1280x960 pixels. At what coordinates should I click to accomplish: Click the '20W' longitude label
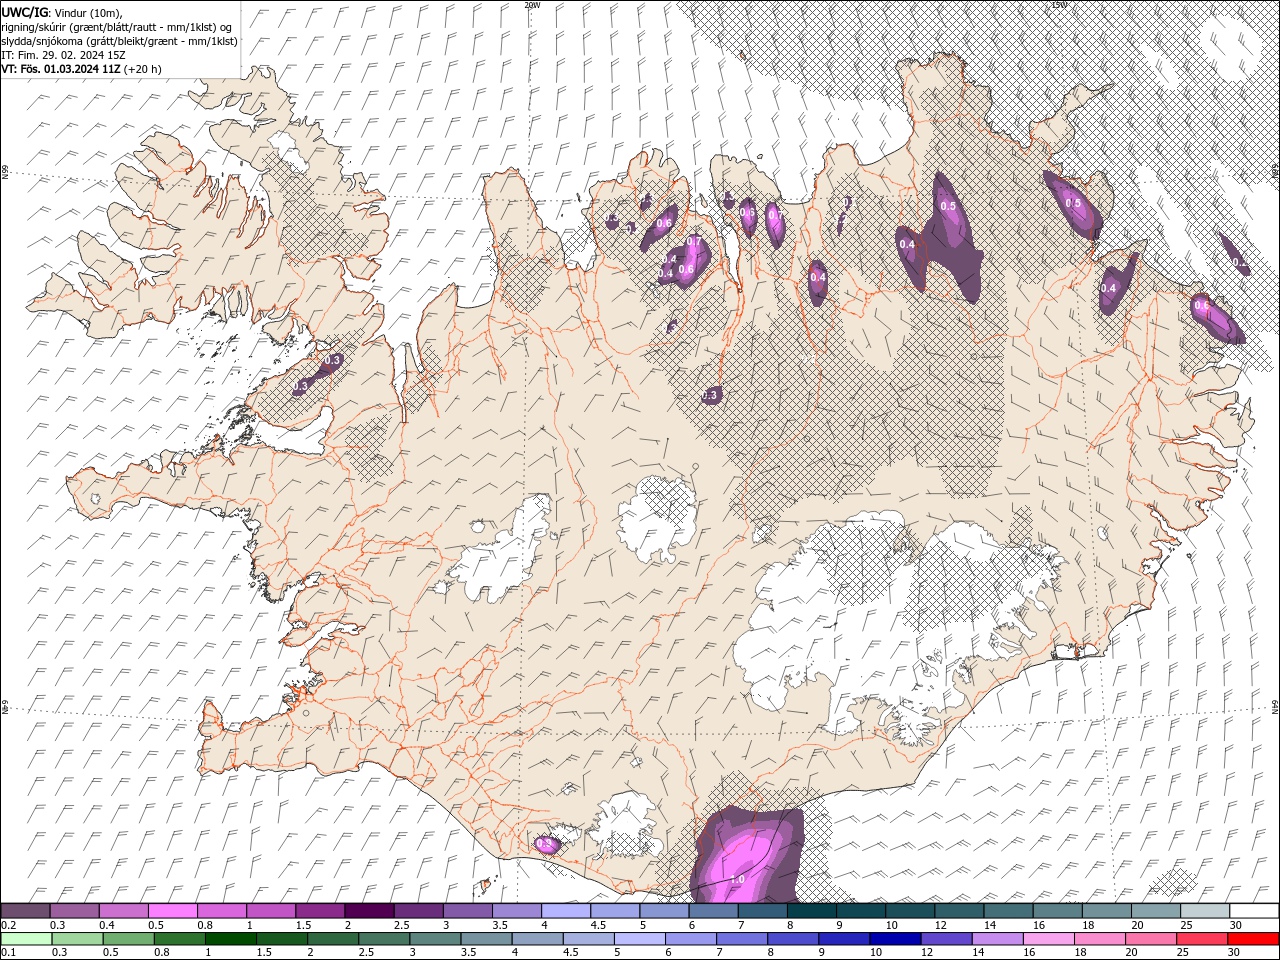[x=532, y=5]
